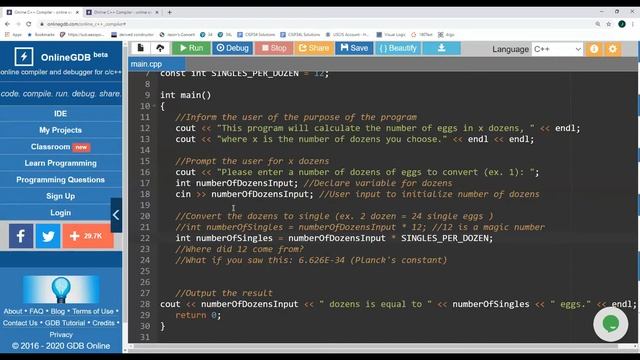Click the zoom magnifier icon in address bar

click(598, 24)
